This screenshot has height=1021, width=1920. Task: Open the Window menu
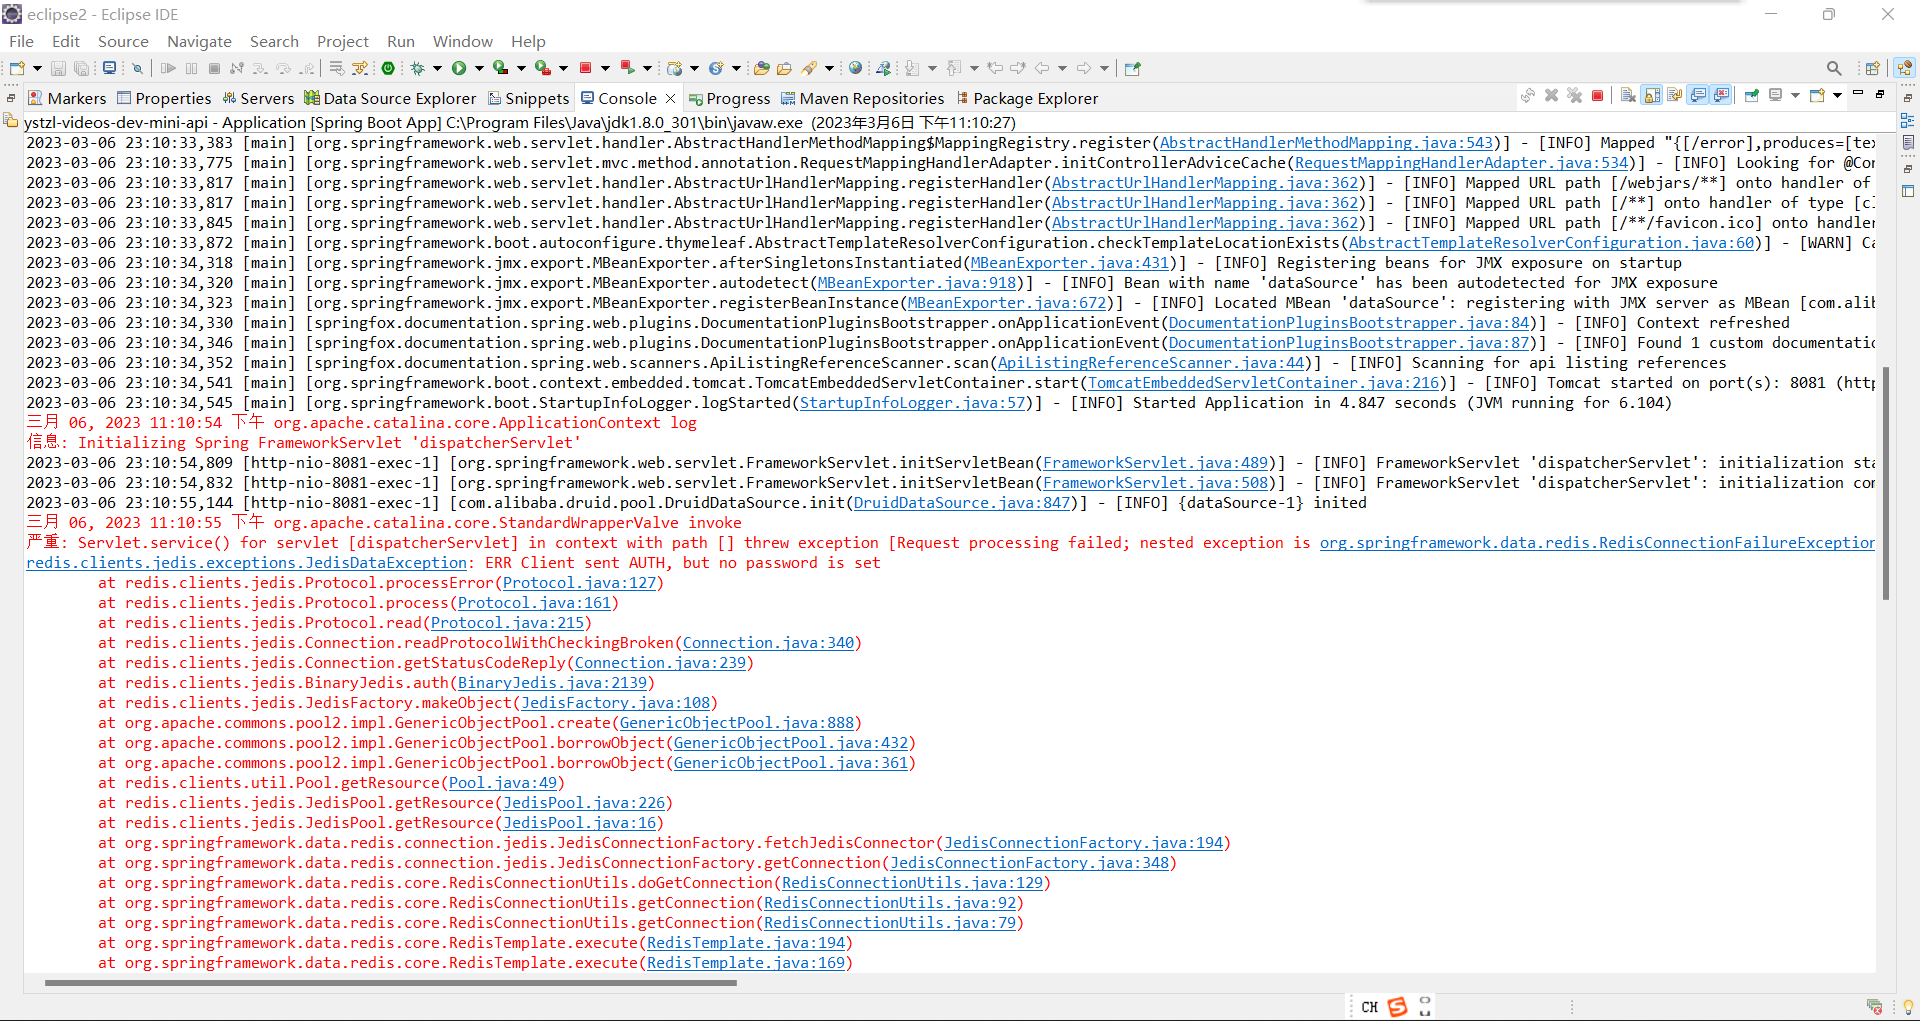(x=462, y=41)
